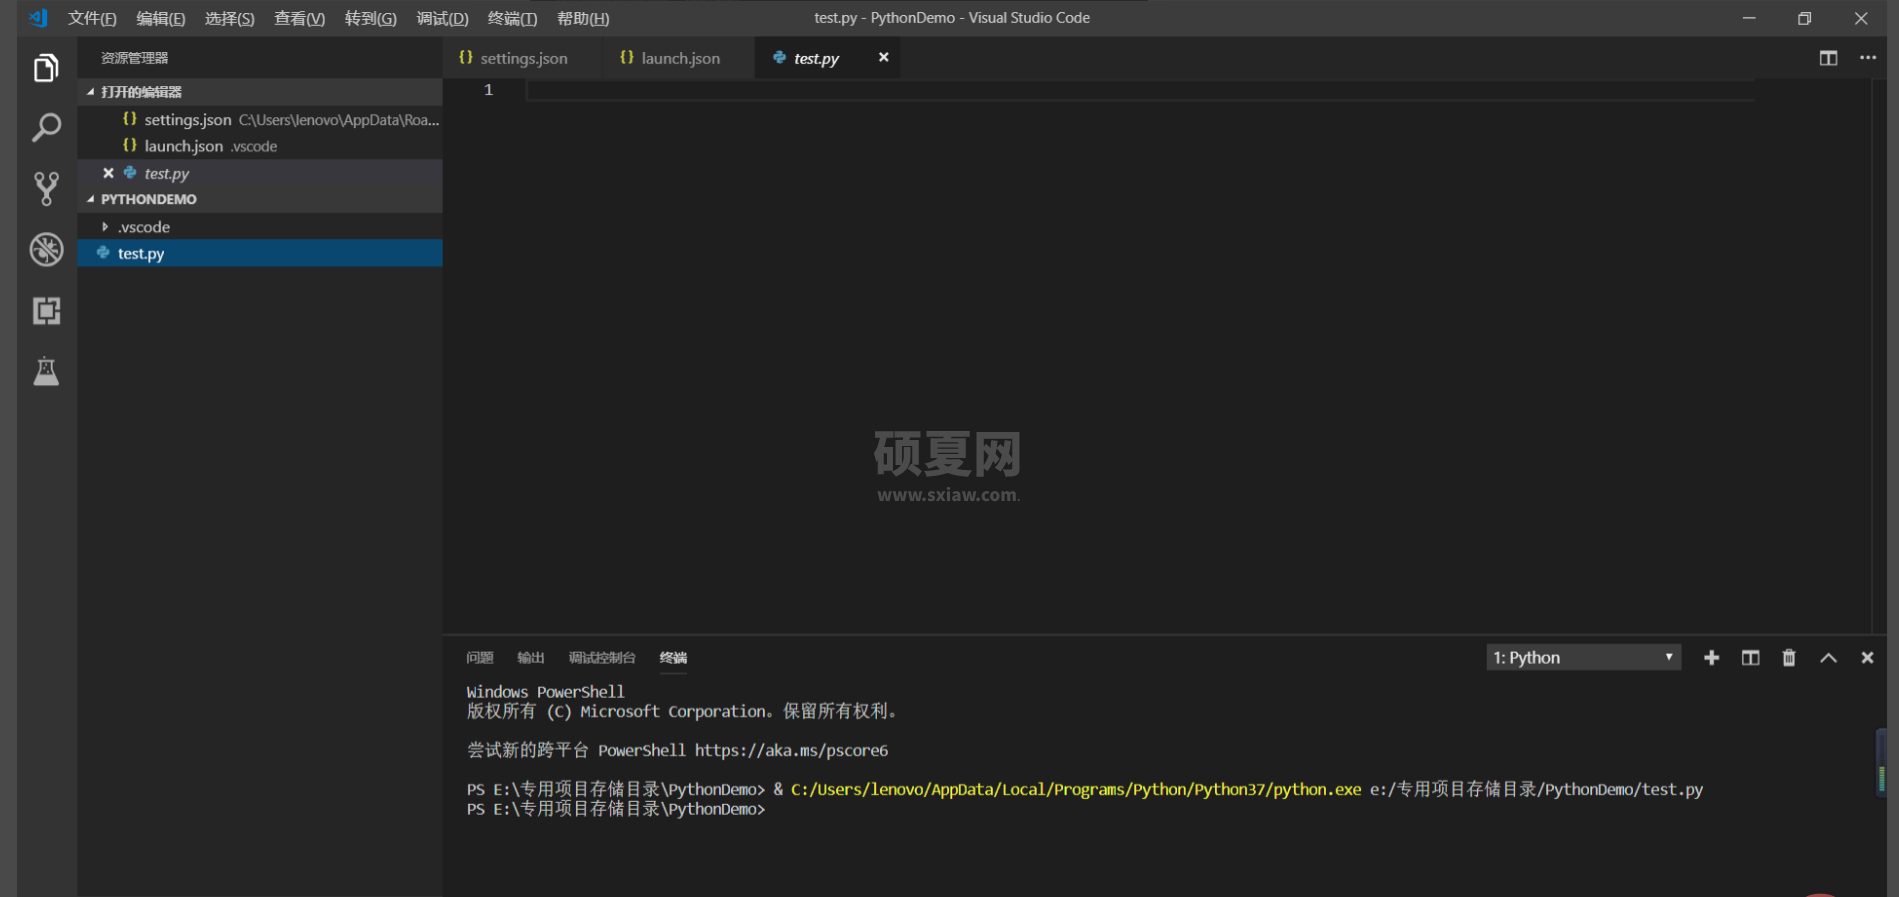The height and width of the screenshot is (897, 1899).
Task: Open the Explorer view in activity bar
Action: (46, 68)
